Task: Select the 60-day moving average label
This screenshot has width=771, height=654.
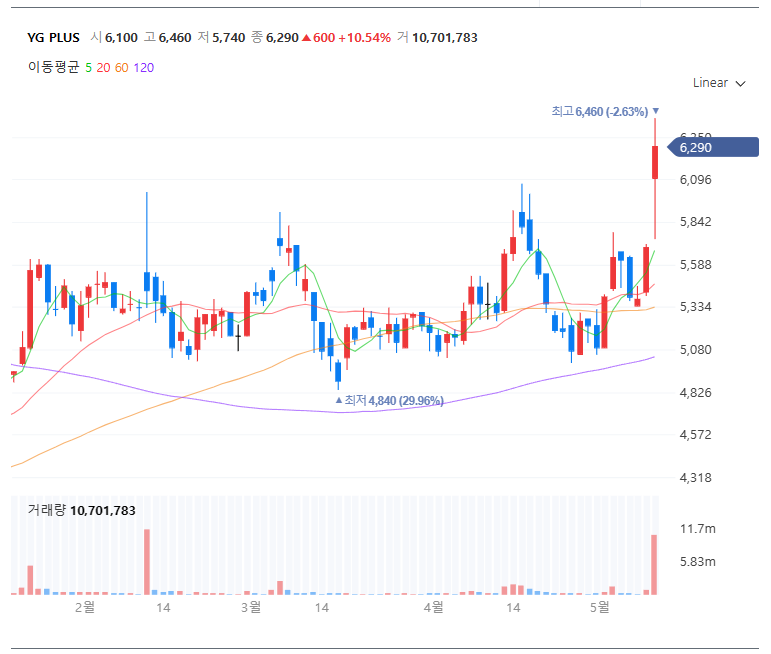Action: pos(121,68)
